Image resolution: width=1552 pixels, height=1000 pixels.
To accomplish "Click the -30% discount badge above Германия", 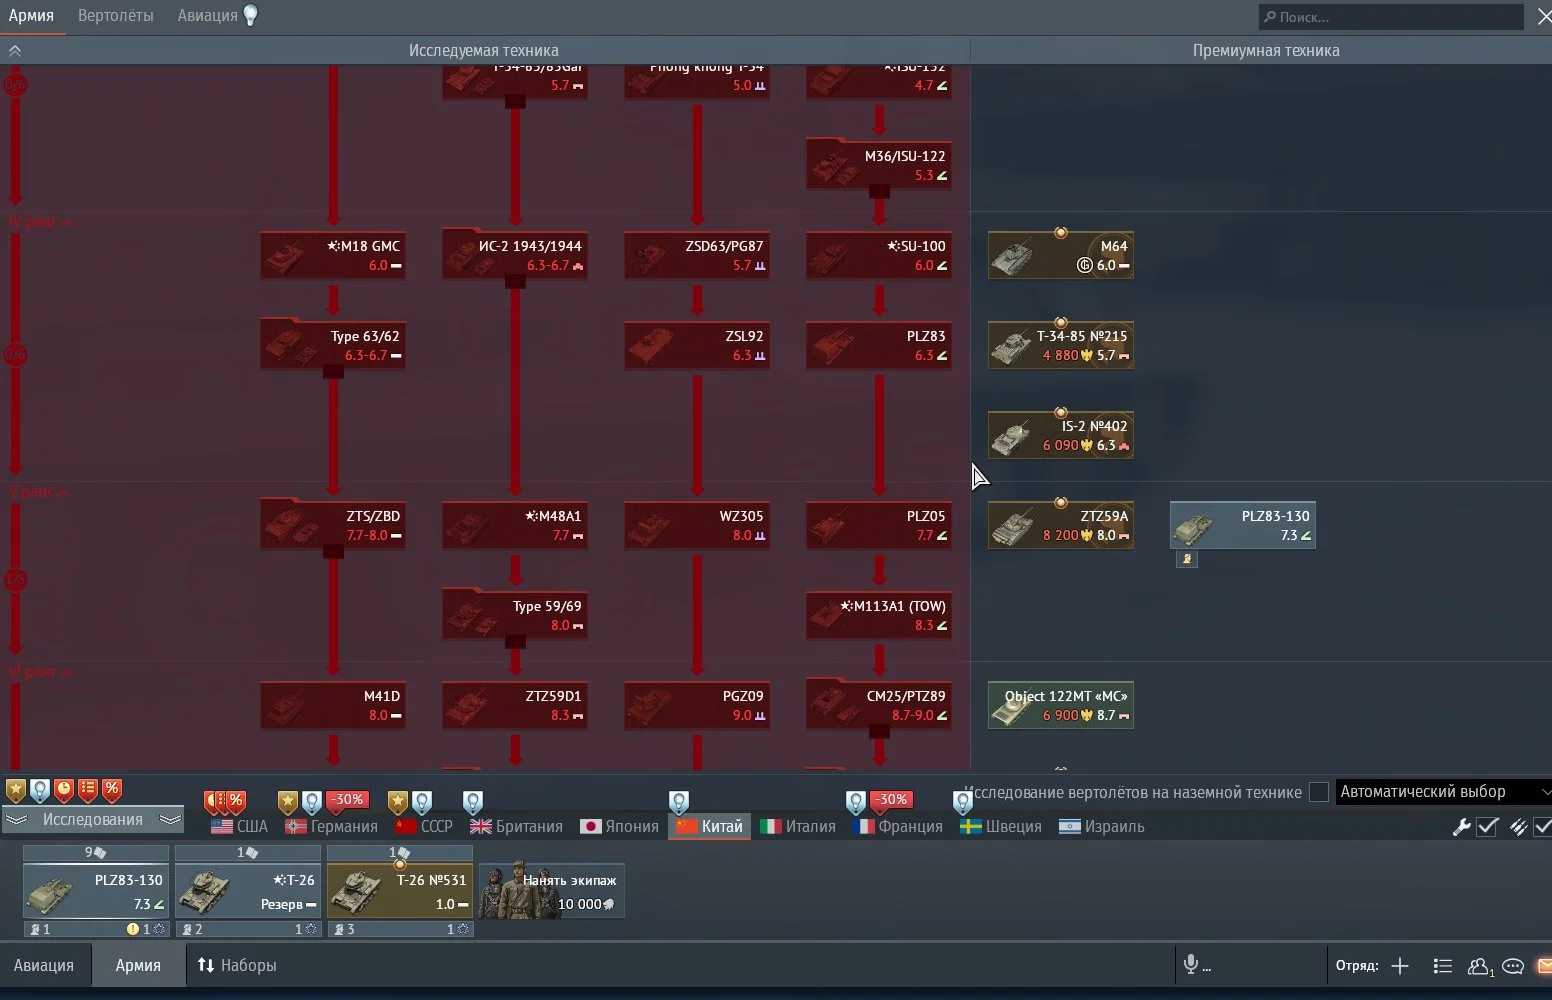I will [x=348, y=800].
